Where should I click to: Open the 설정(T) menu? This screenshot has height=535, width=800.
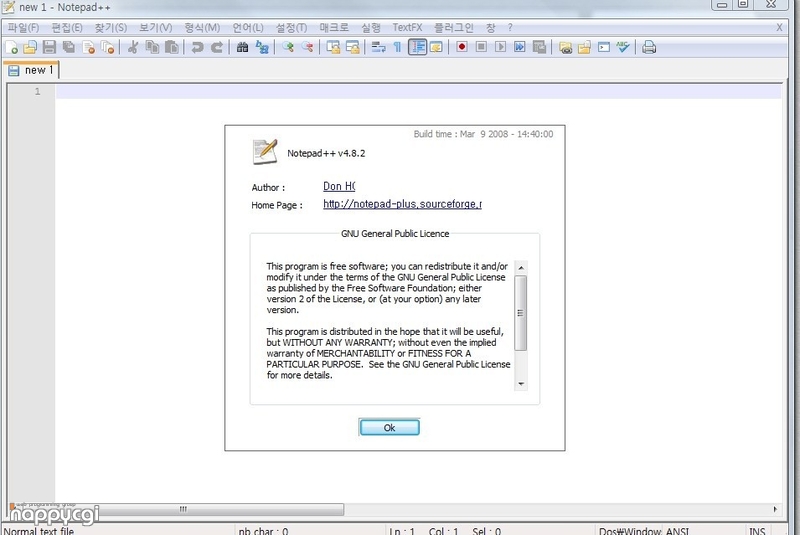[x=291, y=28]
